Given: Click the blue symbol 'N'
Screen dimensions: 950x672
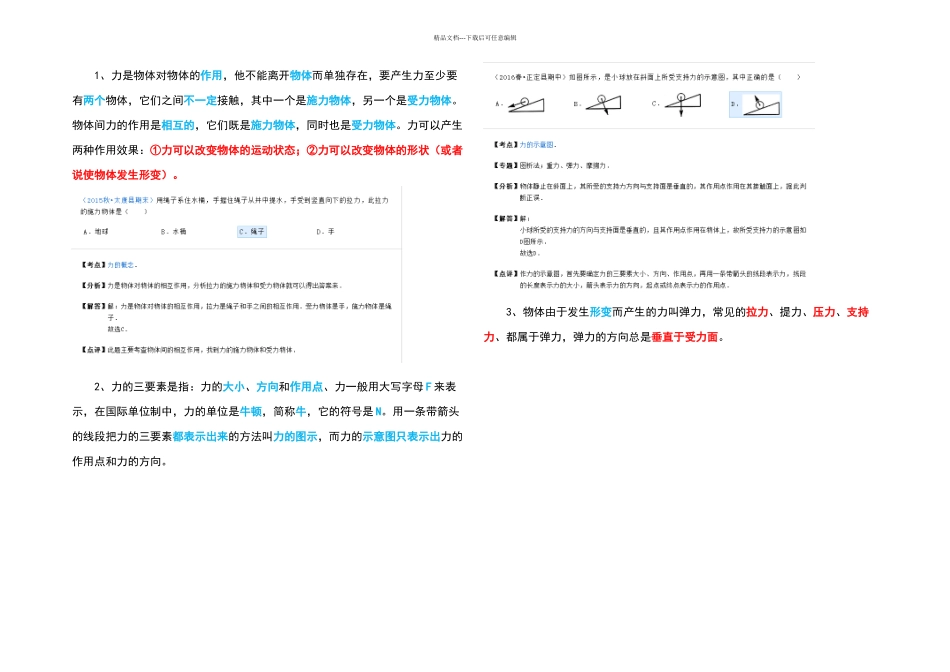Looking at the screenshot, I should pos(378,411).
